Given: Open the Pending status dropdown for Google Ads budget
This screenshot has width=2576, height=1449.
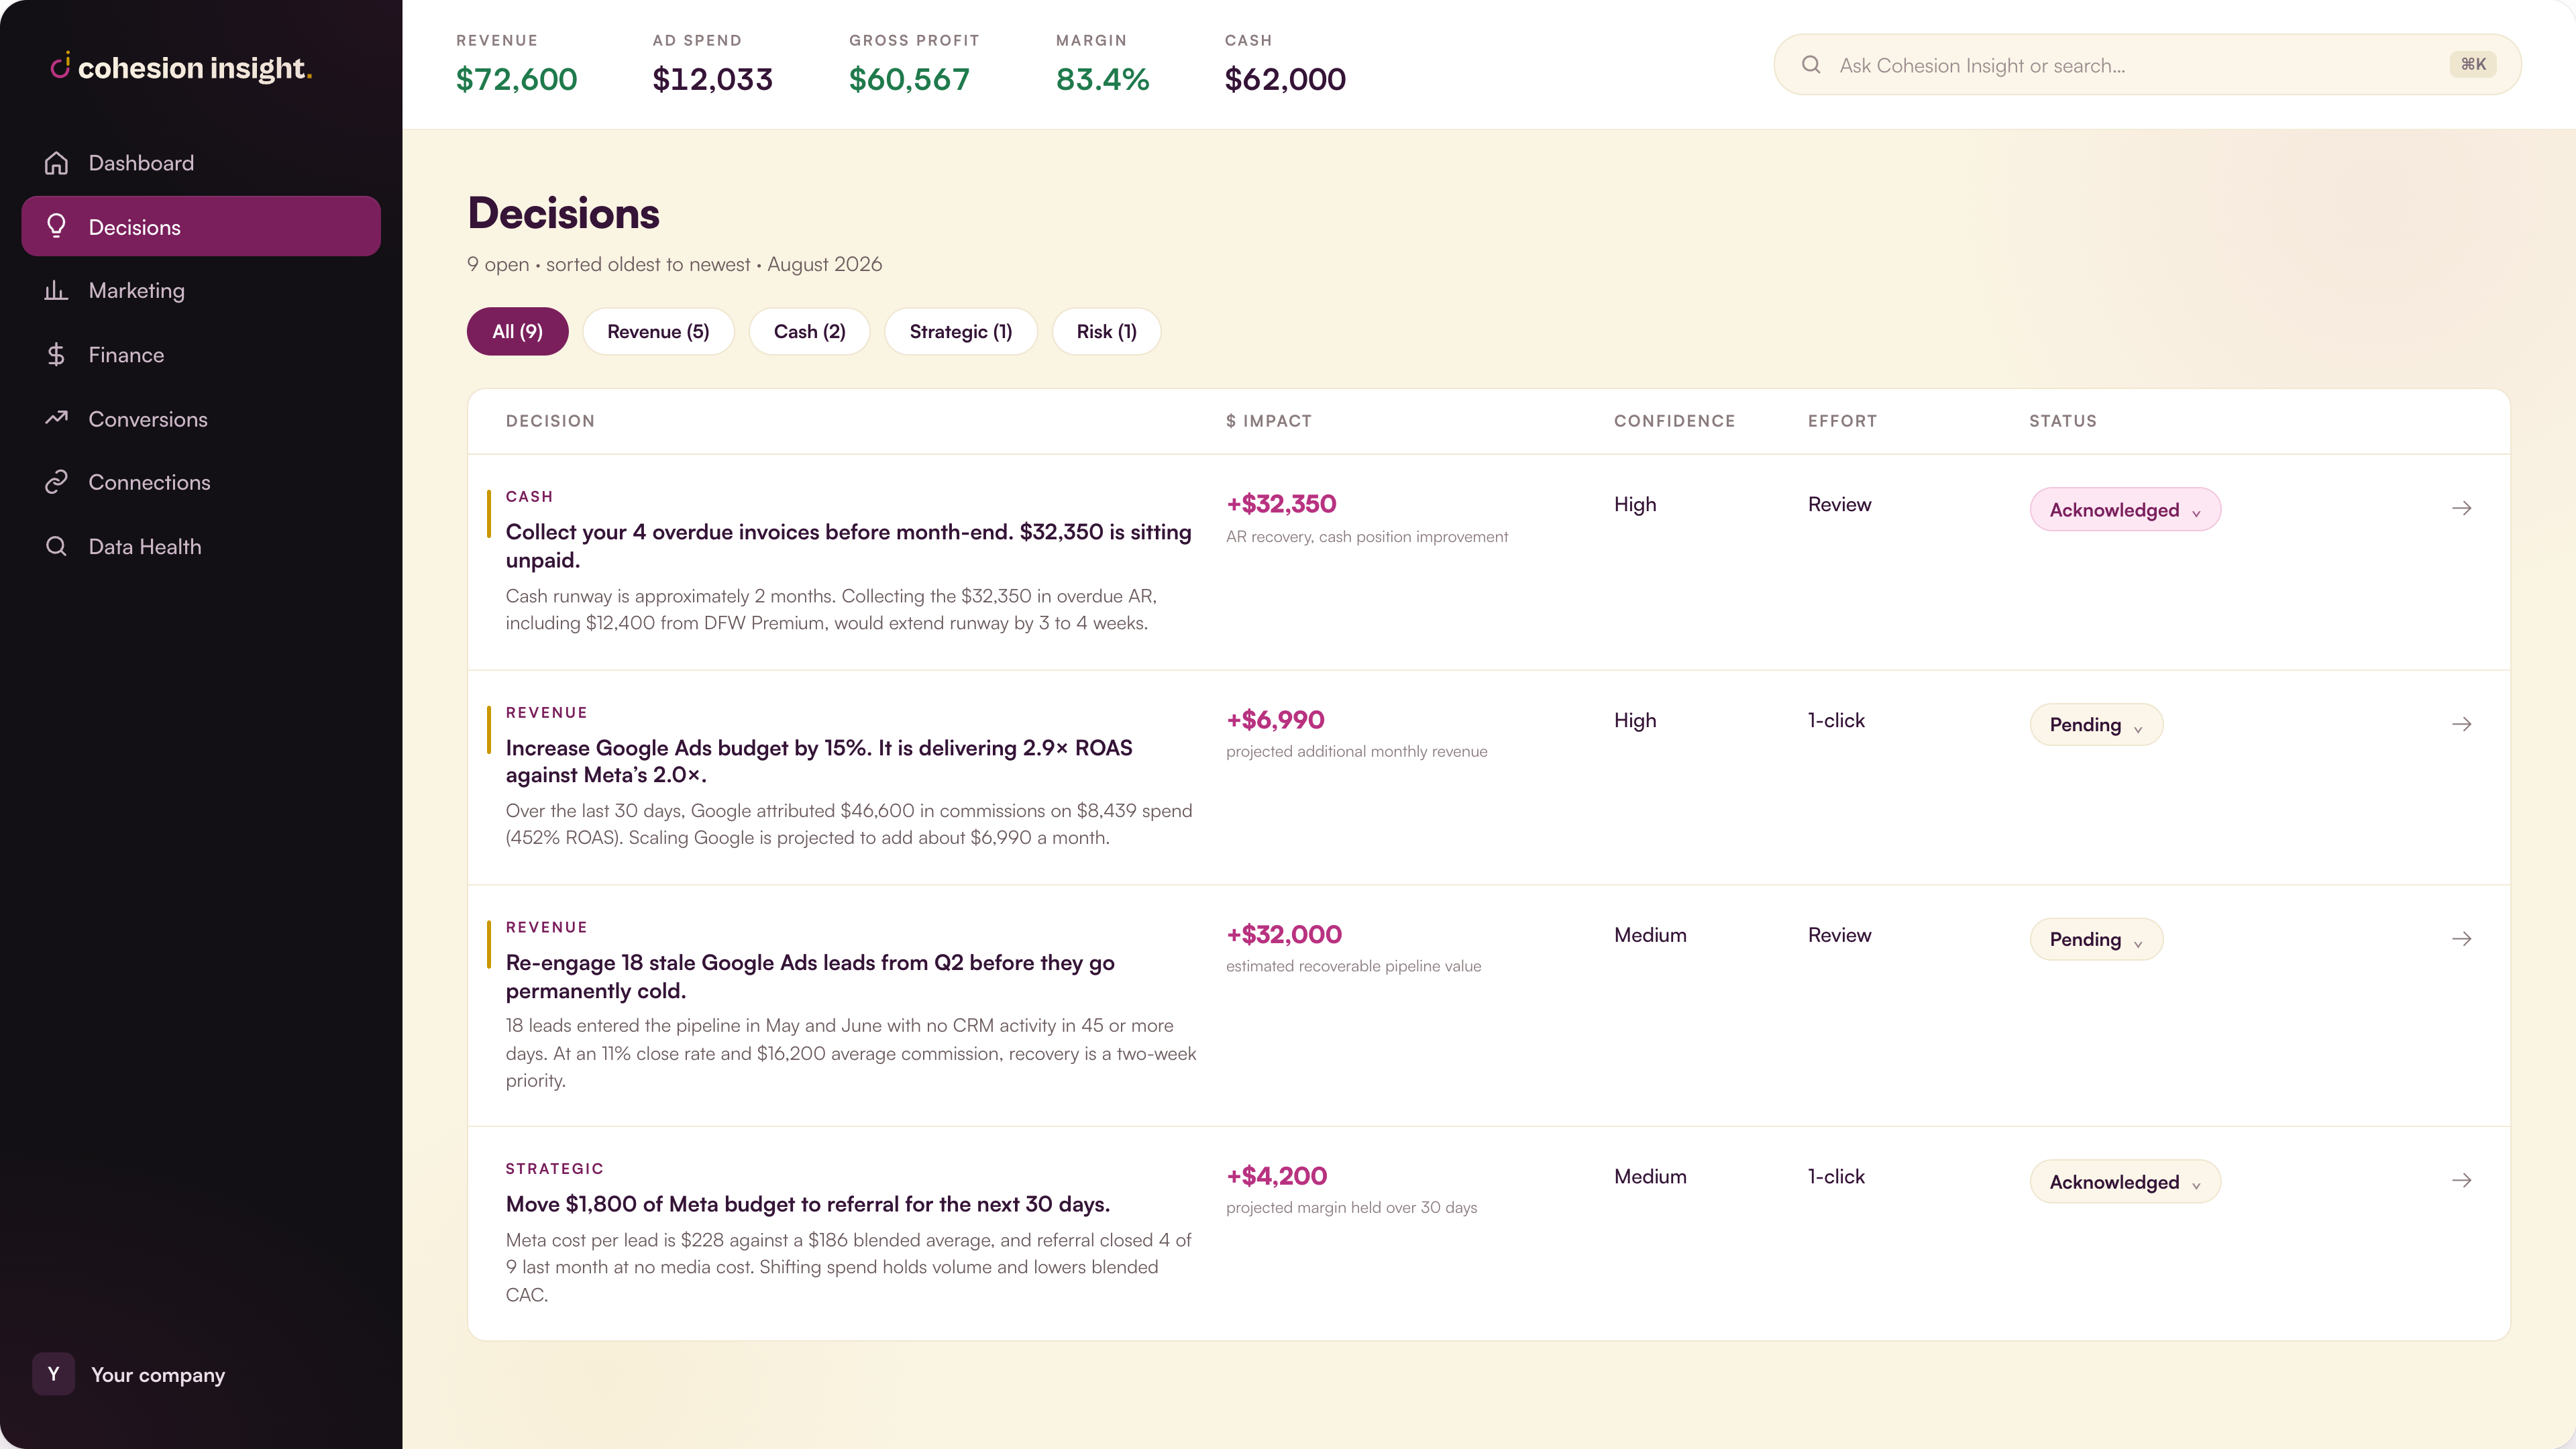Looking at the screenshot, I should click(2096, 724).
